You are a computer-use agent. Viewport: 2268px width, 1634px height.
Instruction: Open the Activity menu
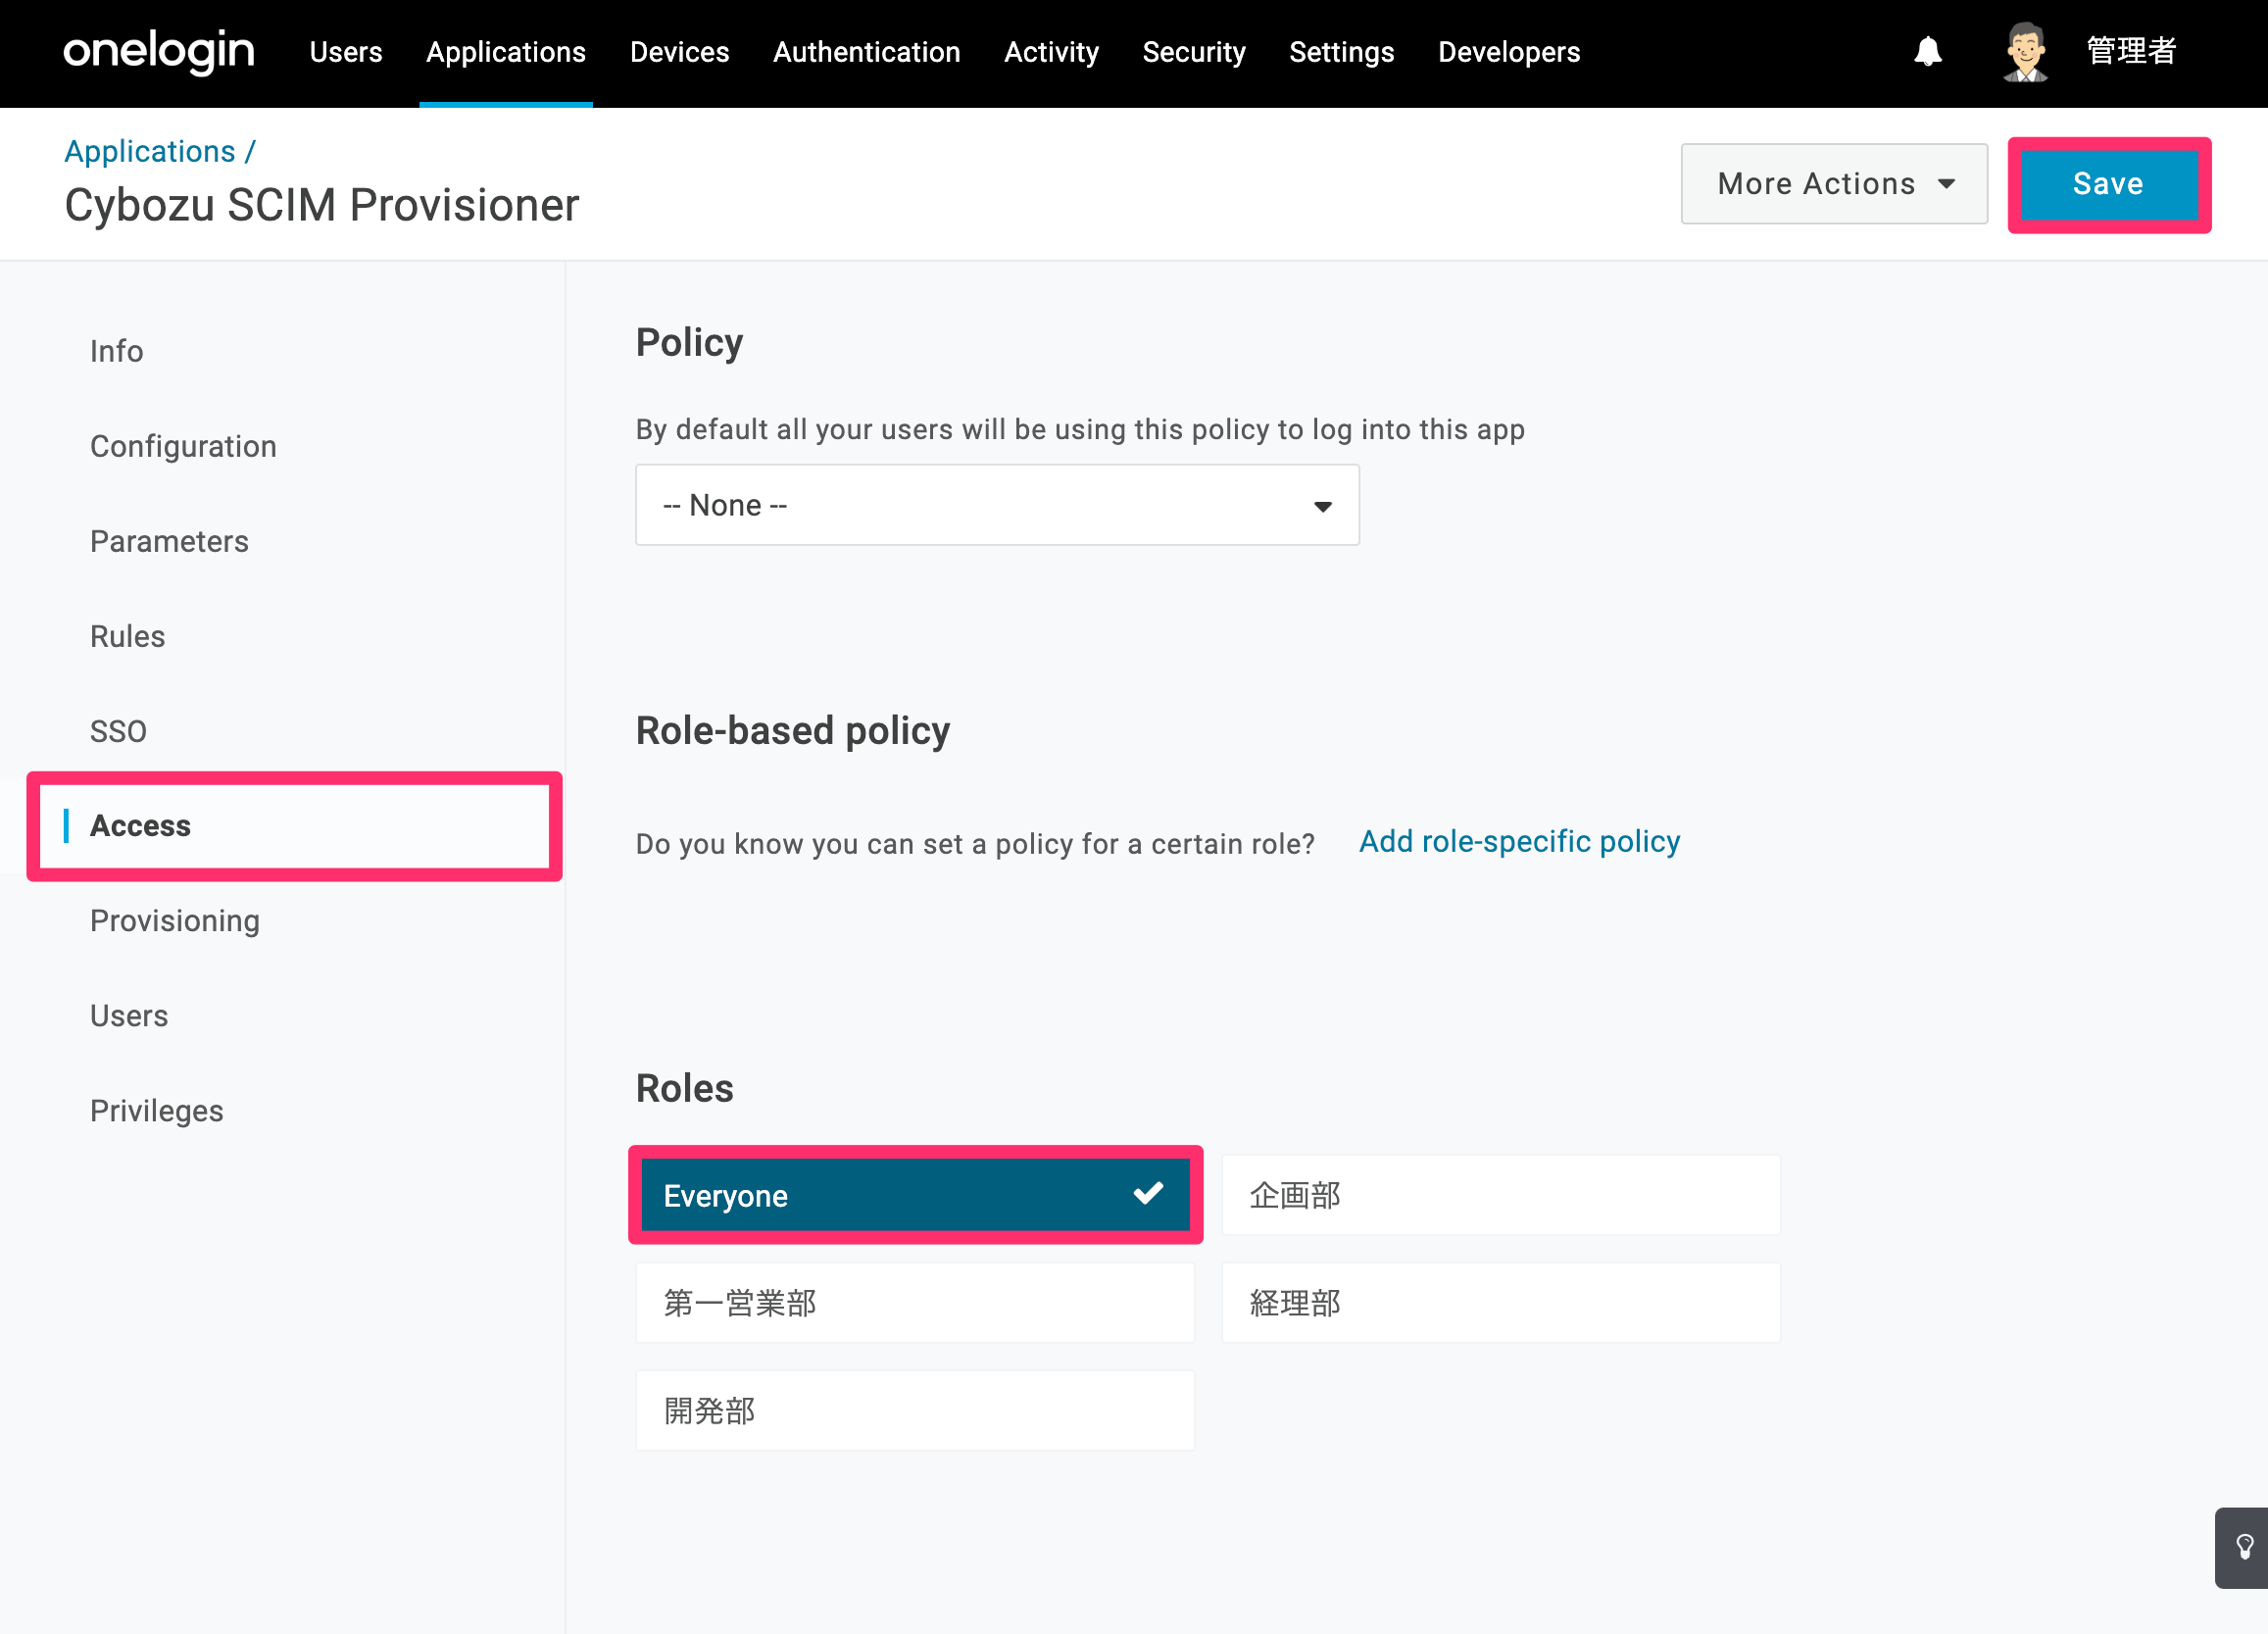point(1052,52)
